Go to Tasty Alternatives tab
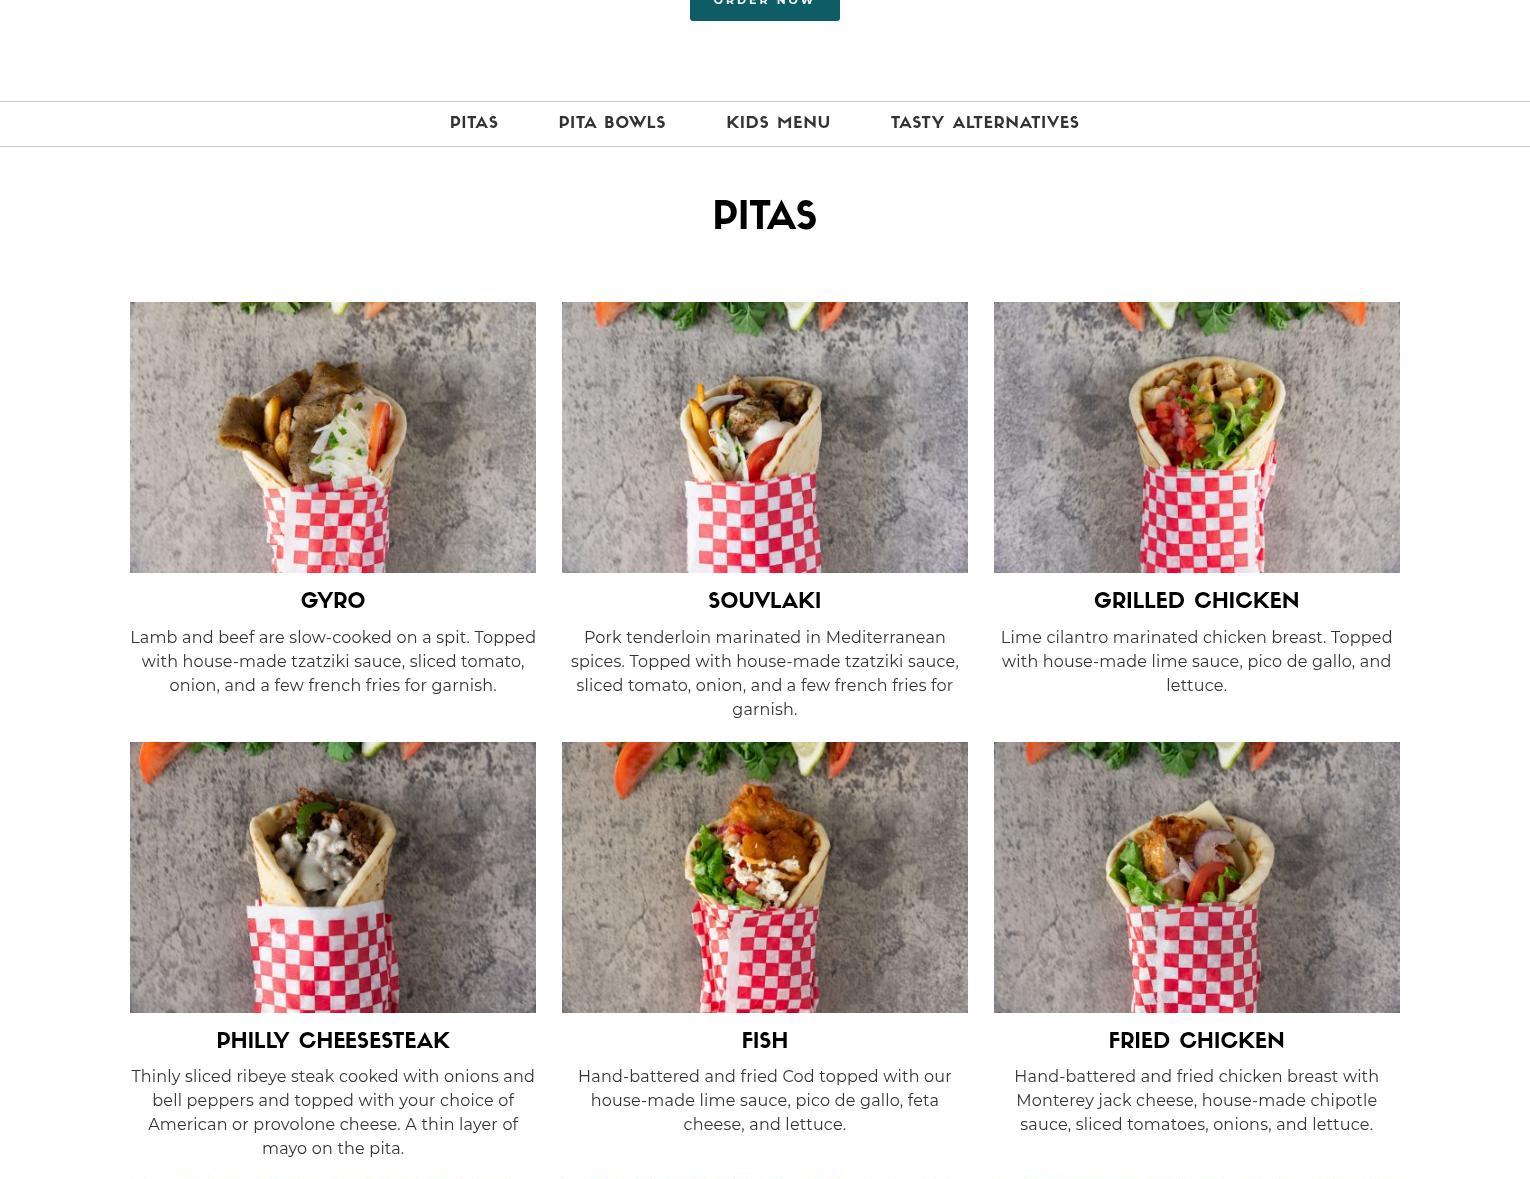 [x=985, y=123]
